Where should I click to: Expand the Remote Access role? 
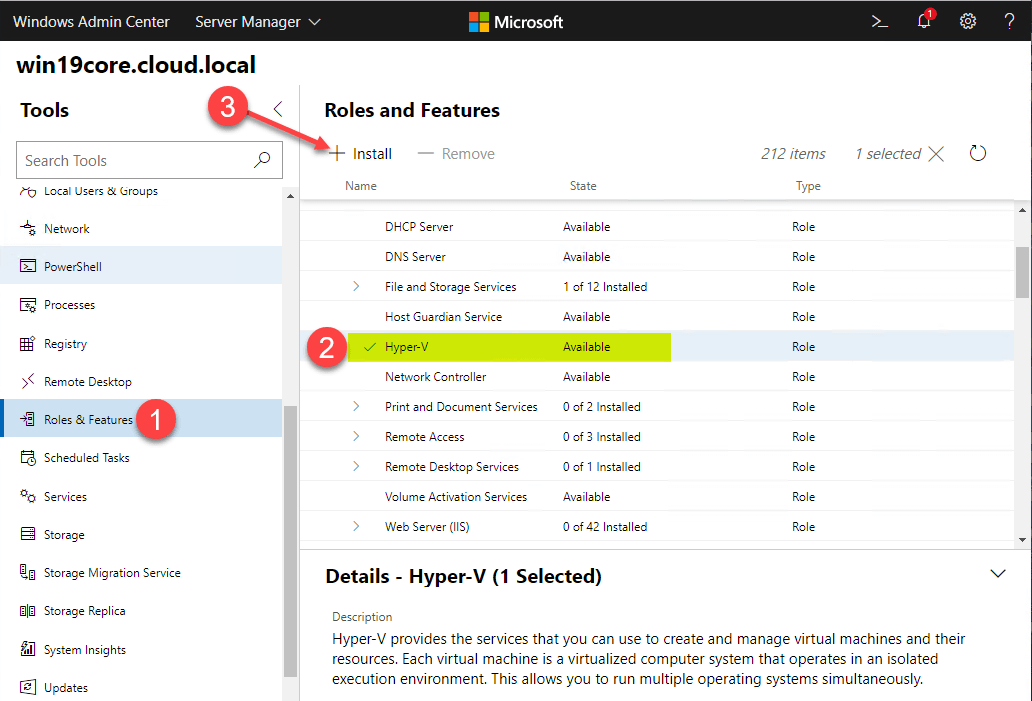[356, 436]
